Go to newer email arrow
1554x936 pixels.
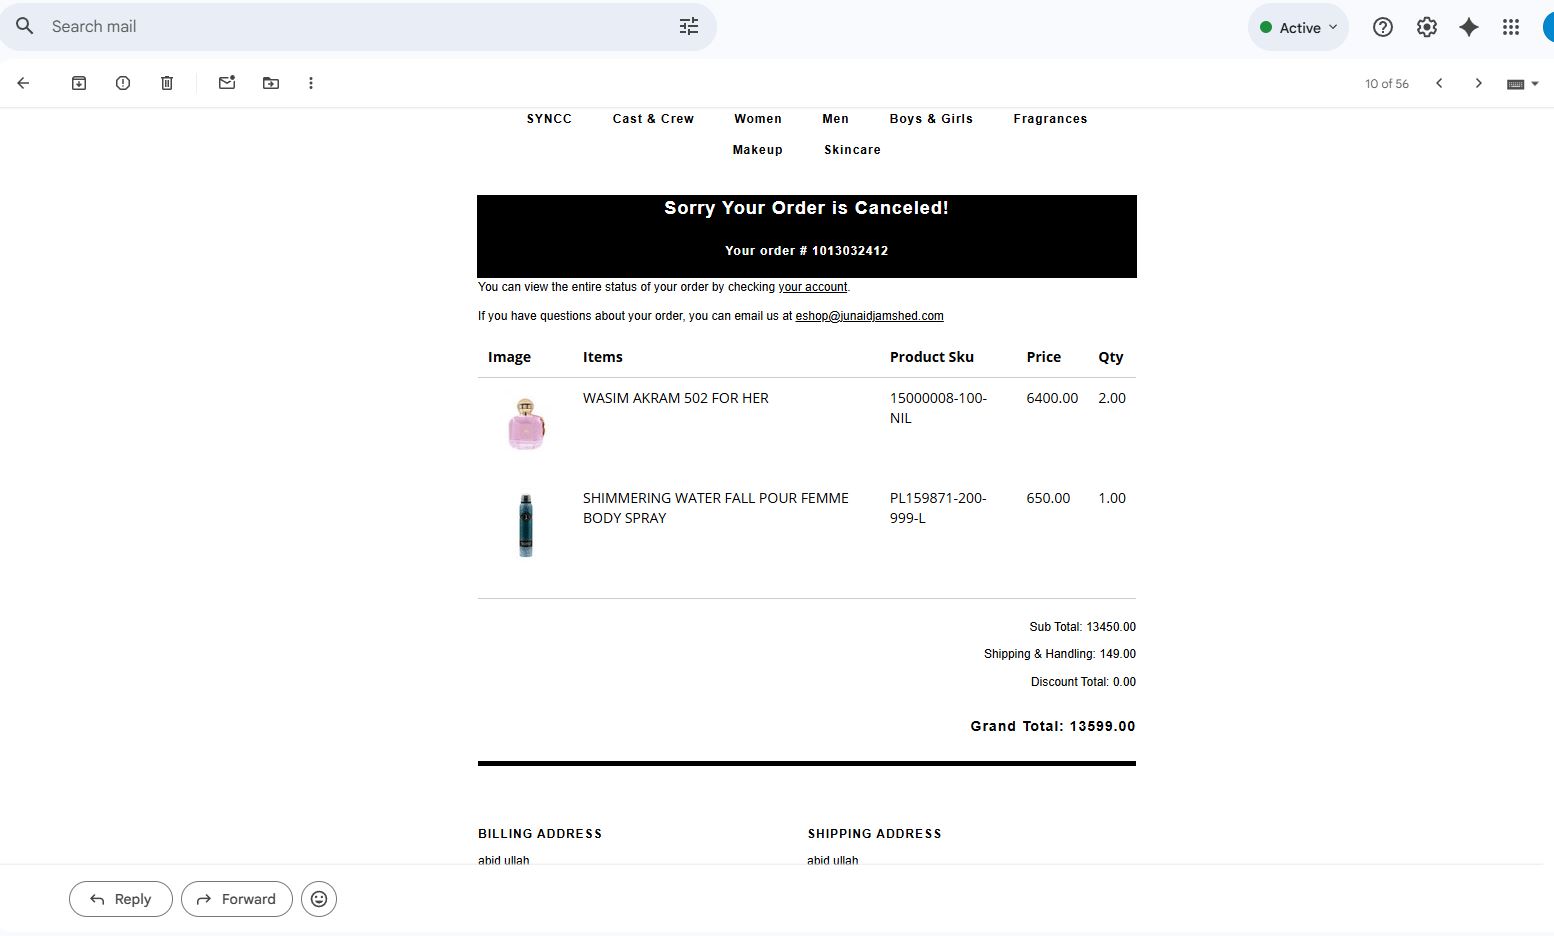(x=1439, y=83)
